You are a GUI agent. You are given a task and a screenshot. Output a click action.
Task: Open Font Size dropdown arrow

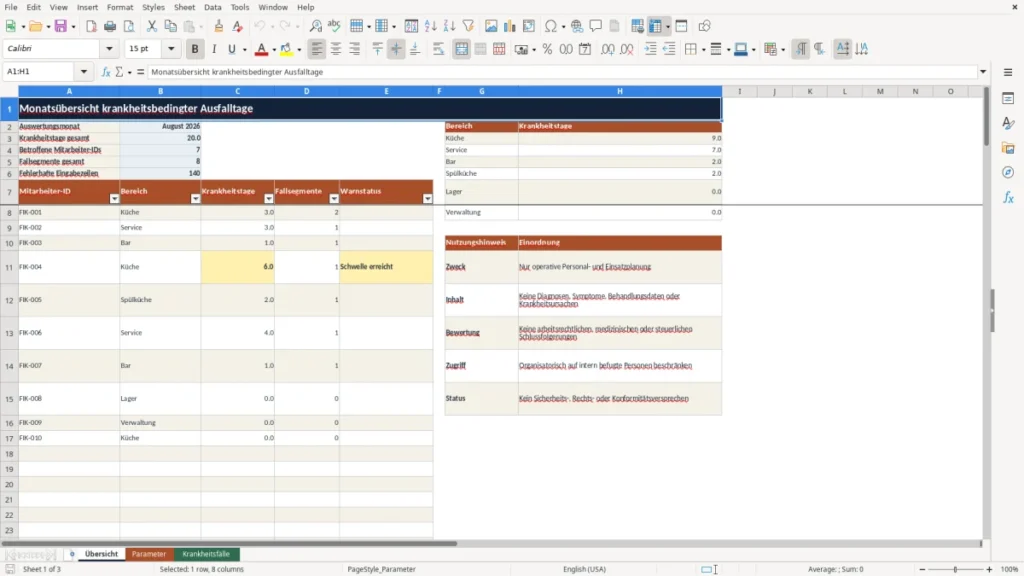(x=171, y=48)
